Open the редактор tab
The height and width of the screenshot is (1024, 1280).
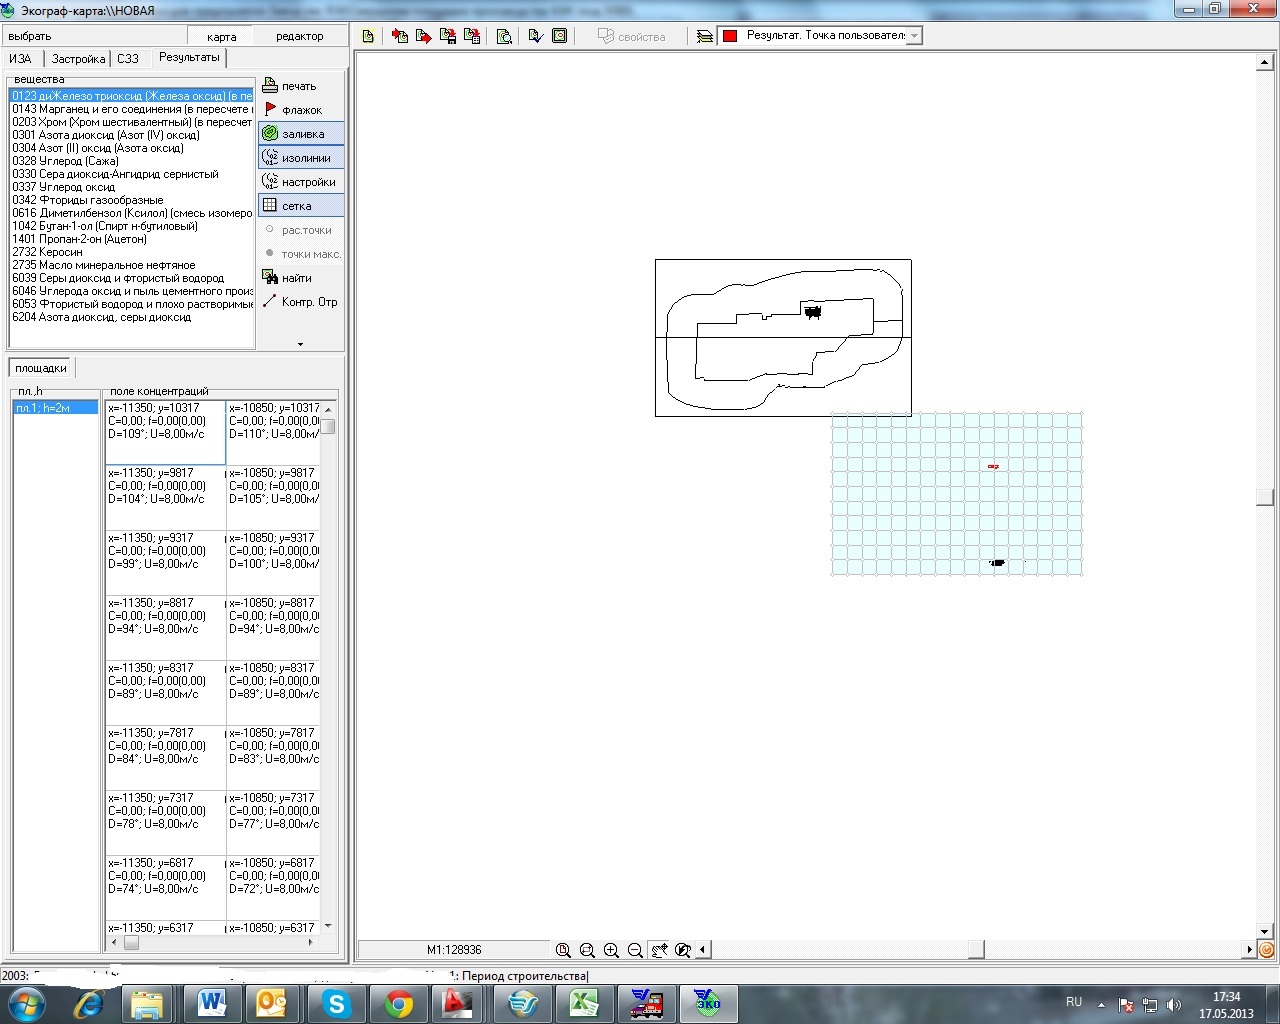pyautogui.click(x=299, y=36)
